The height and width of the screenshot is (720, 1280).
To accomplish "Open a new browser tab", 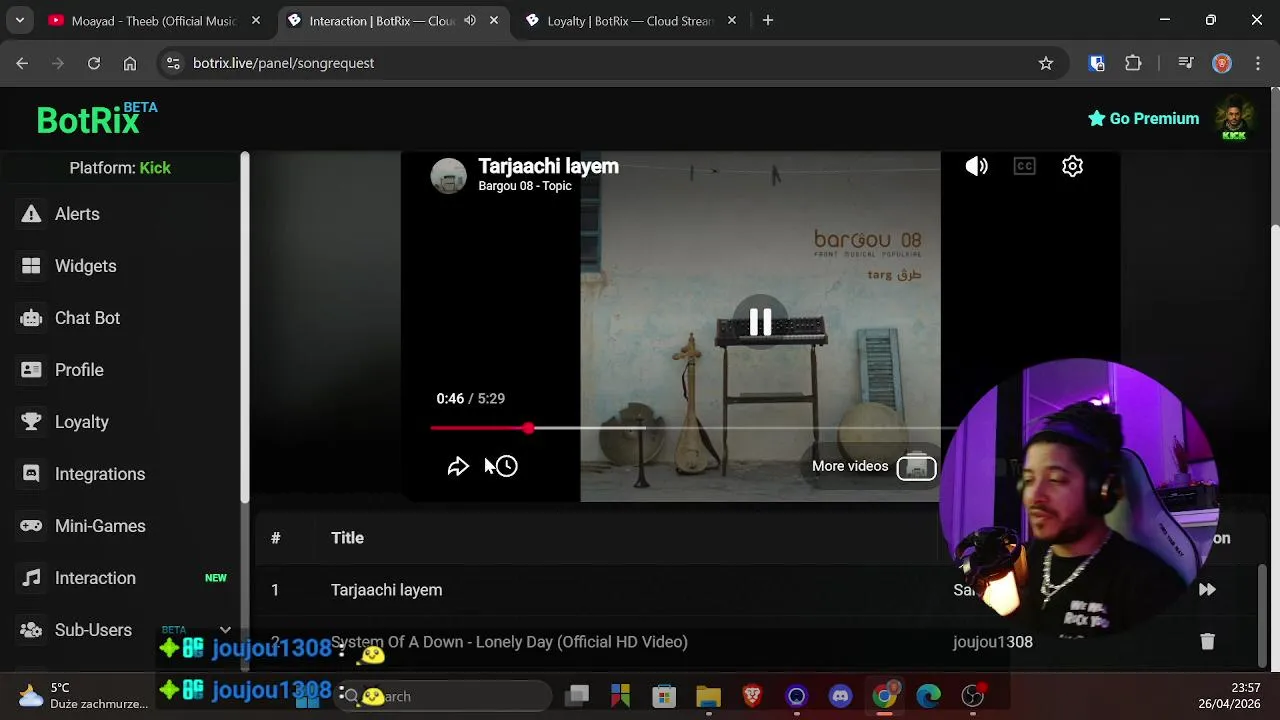I will click(x=768, y=20).
